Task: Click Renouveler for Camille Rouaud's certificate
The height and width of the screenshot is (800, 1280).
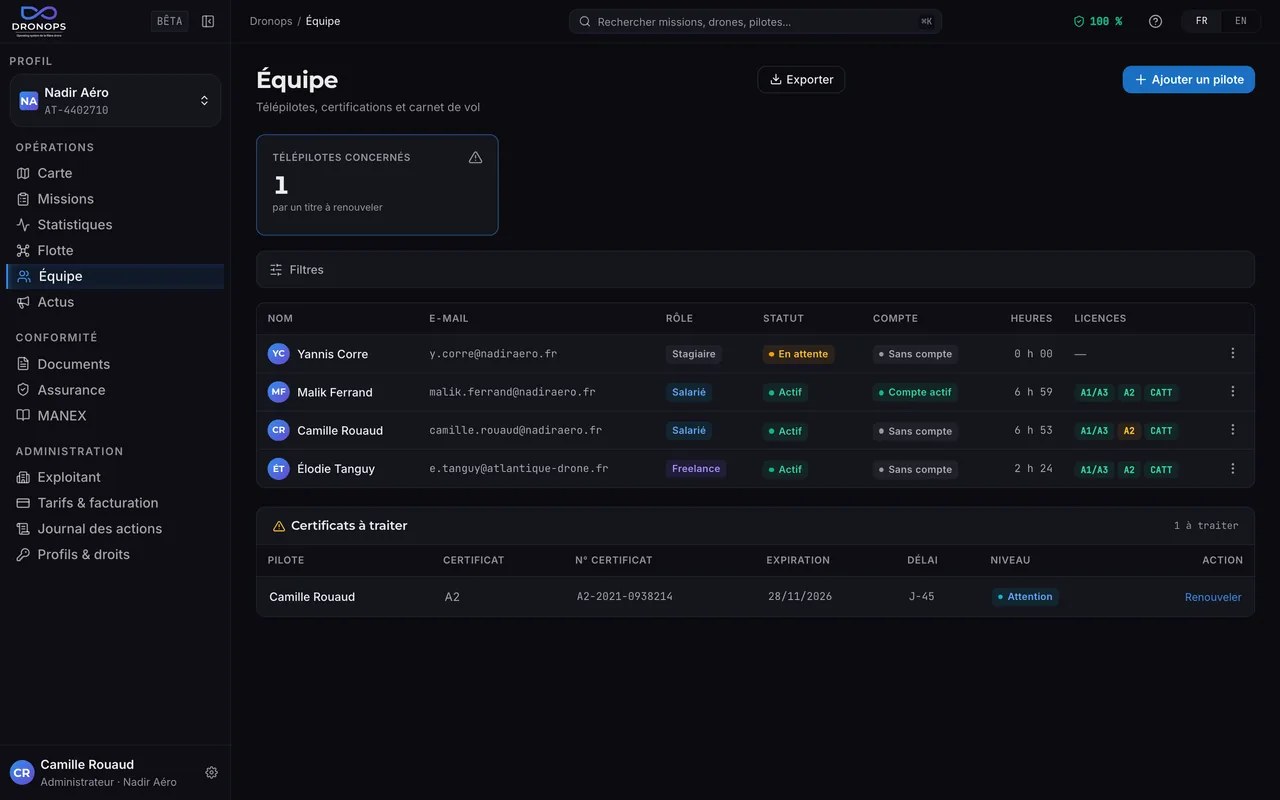Action: [x=1213, y=597]
